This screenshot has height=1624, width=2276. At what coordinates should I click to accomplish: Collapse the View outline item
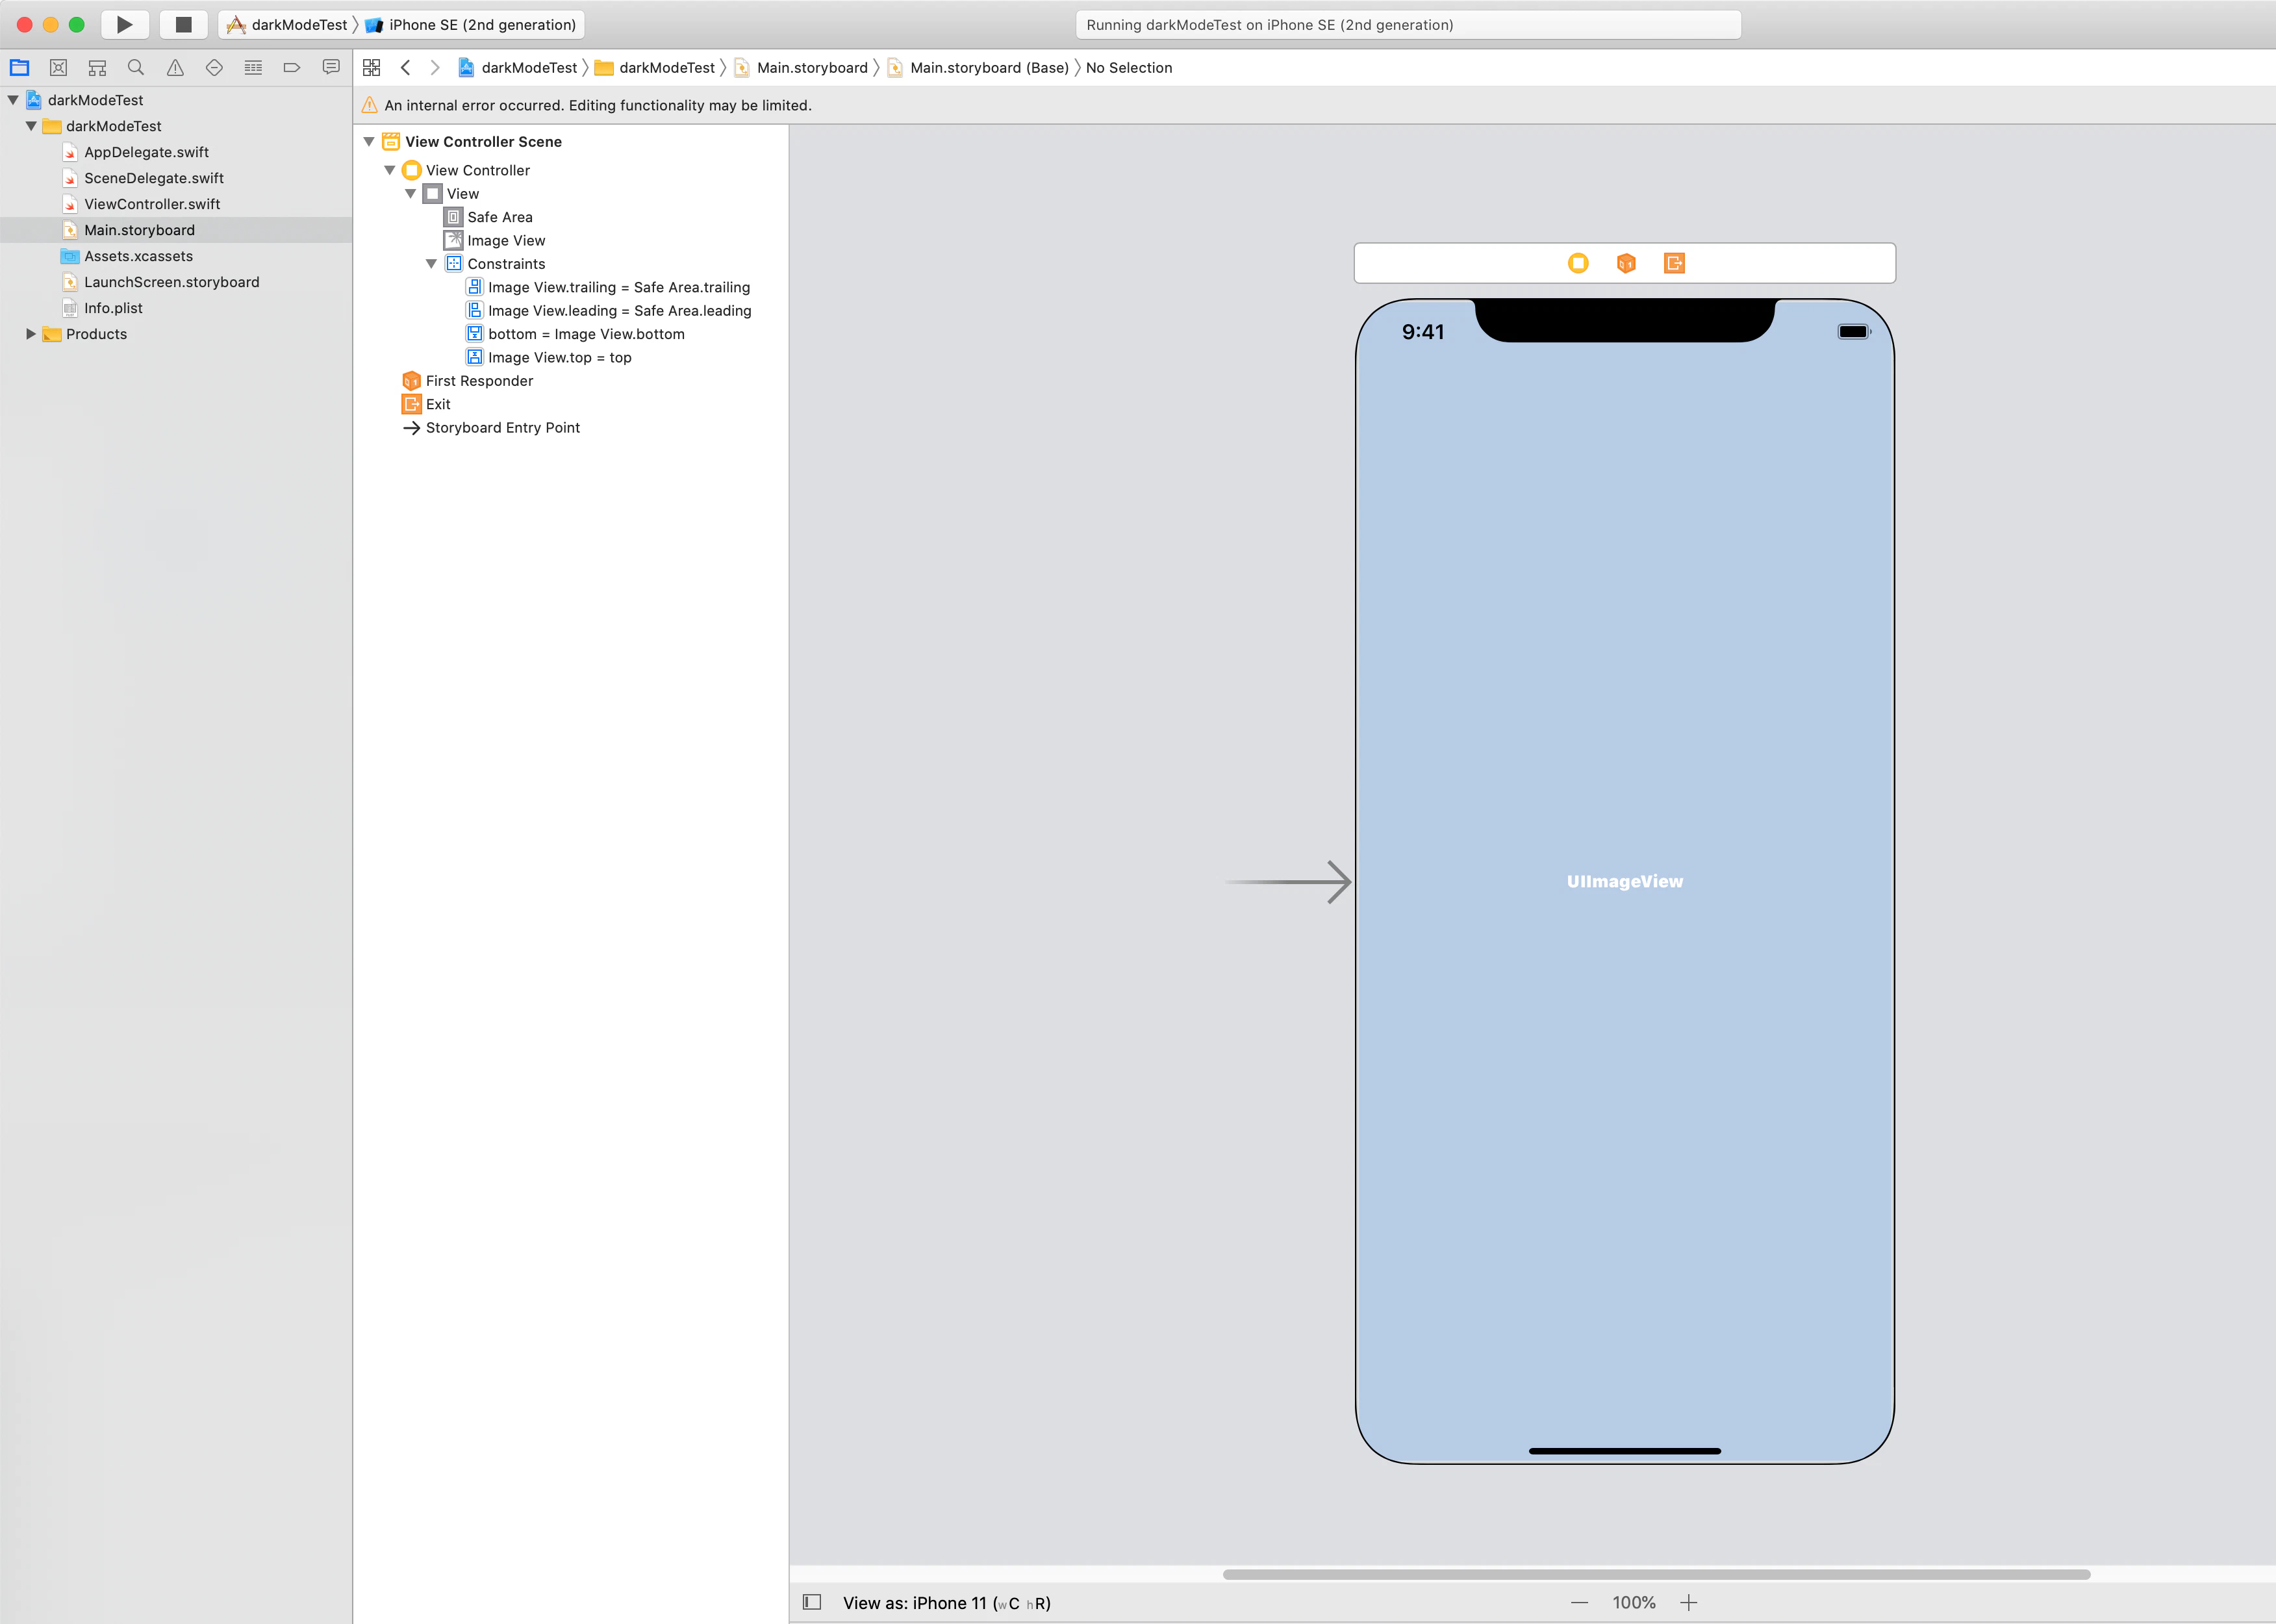[x=410, y=194]
